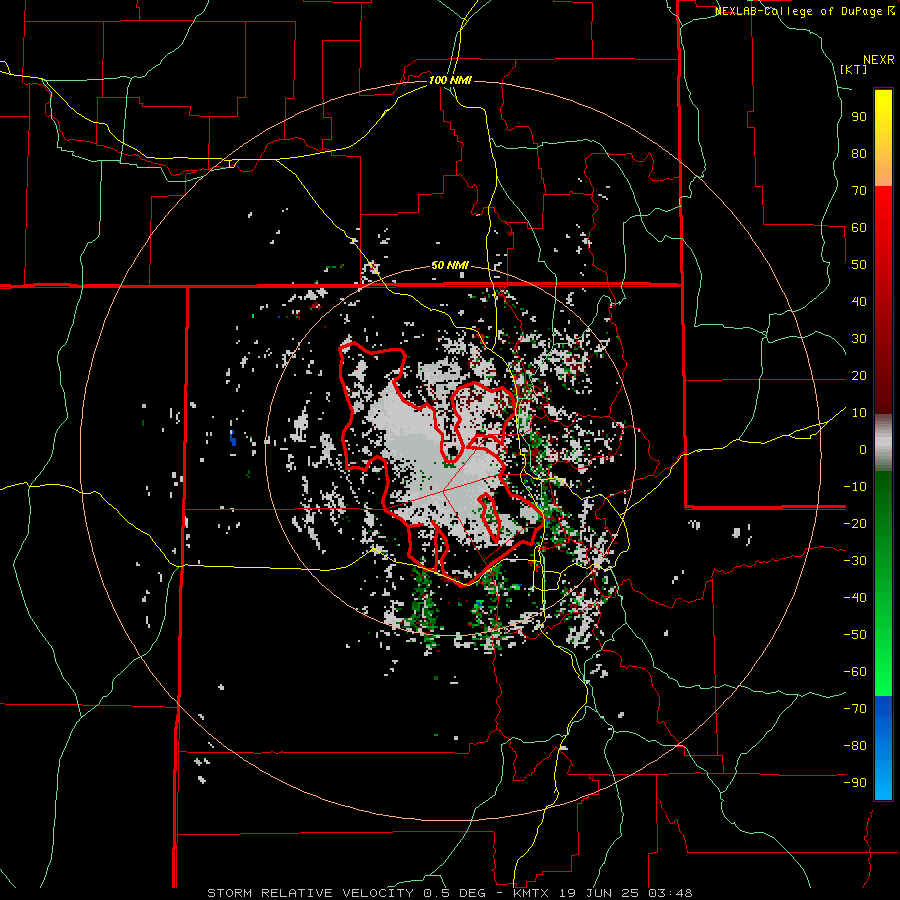Viewport: 900px width, 900px height.
Task: Pick the blue segment of the color bar
Action: (883, 748)
